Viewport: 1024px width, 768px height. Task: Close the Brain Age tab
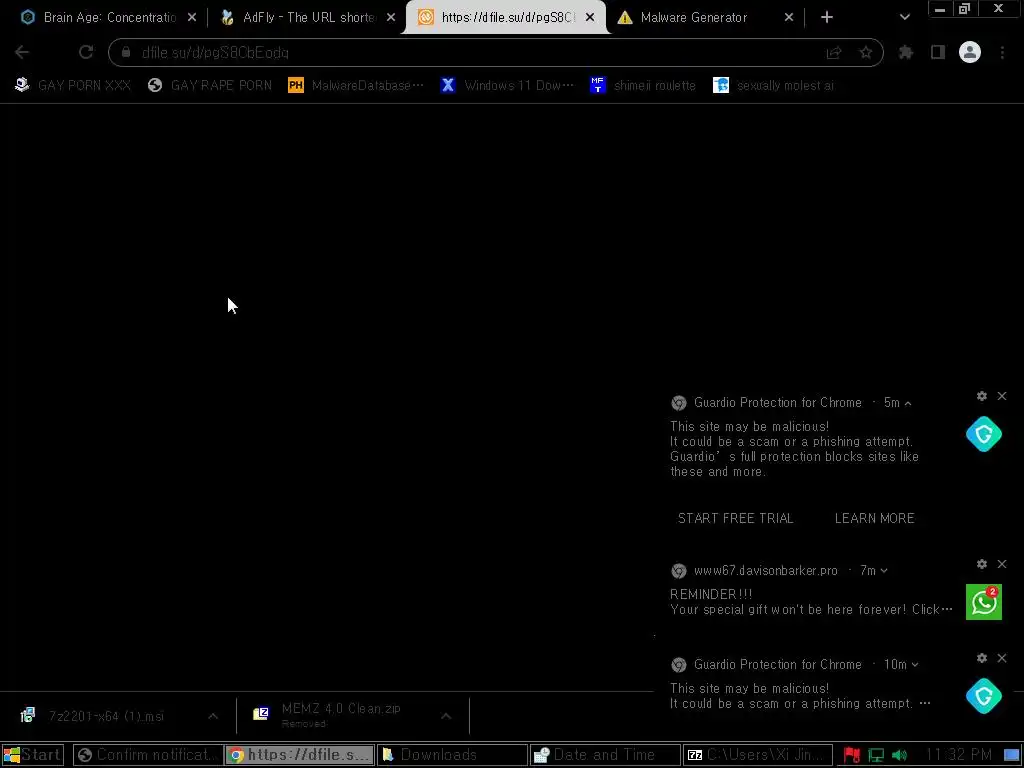click(192, 18)
